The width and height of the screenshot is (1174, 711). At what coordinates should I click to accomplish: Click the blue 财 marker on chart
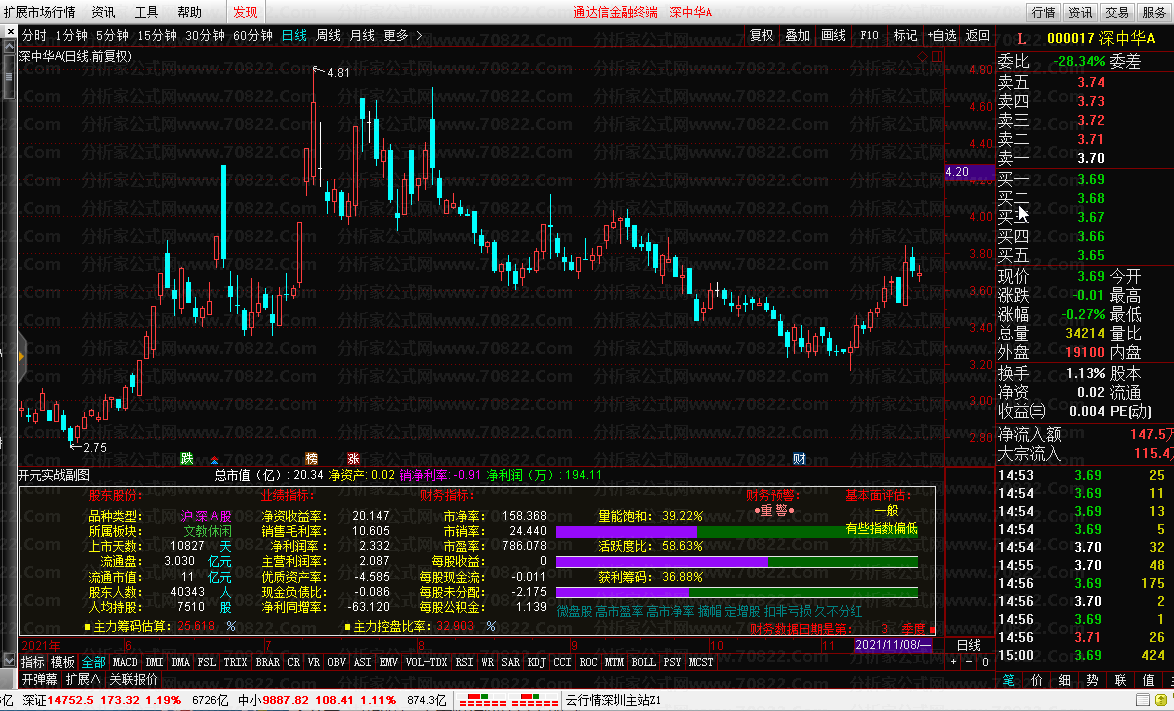(799, 459)
